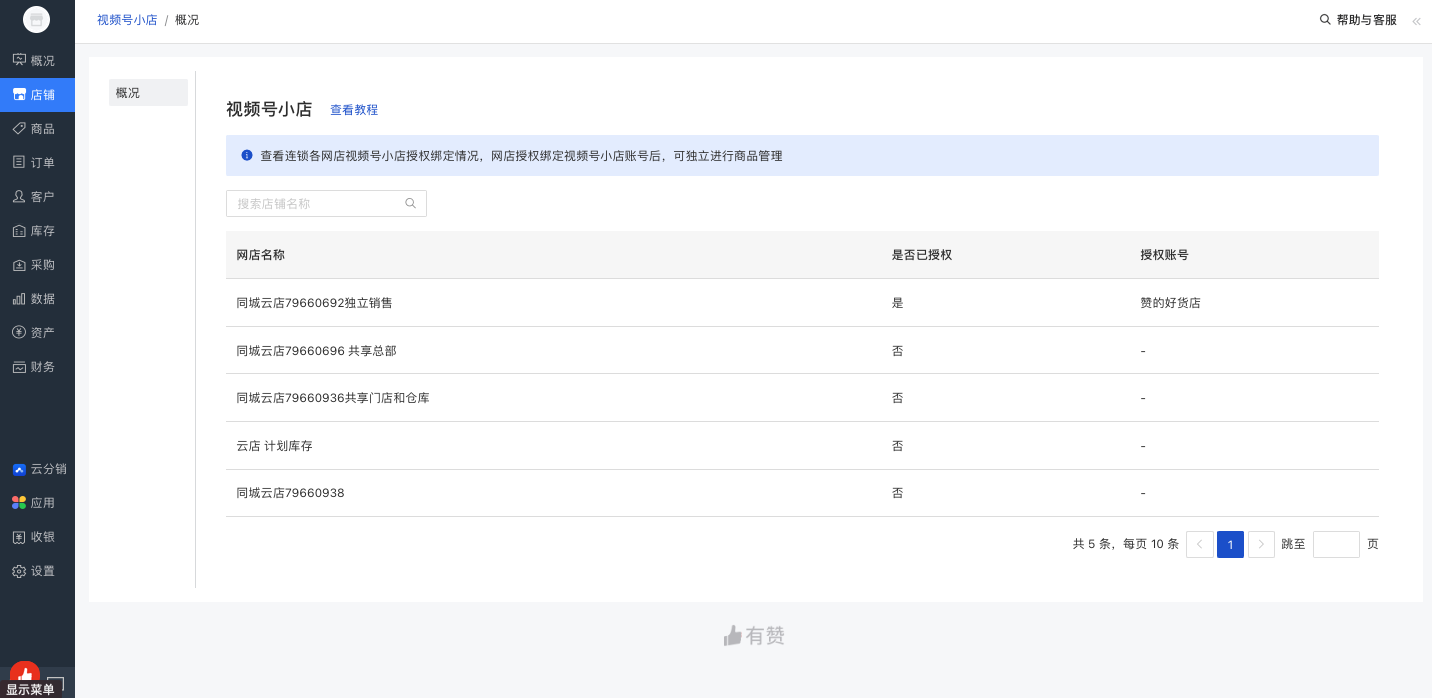Open the 采购 purchasing icon in sidebar

point(19,265)
